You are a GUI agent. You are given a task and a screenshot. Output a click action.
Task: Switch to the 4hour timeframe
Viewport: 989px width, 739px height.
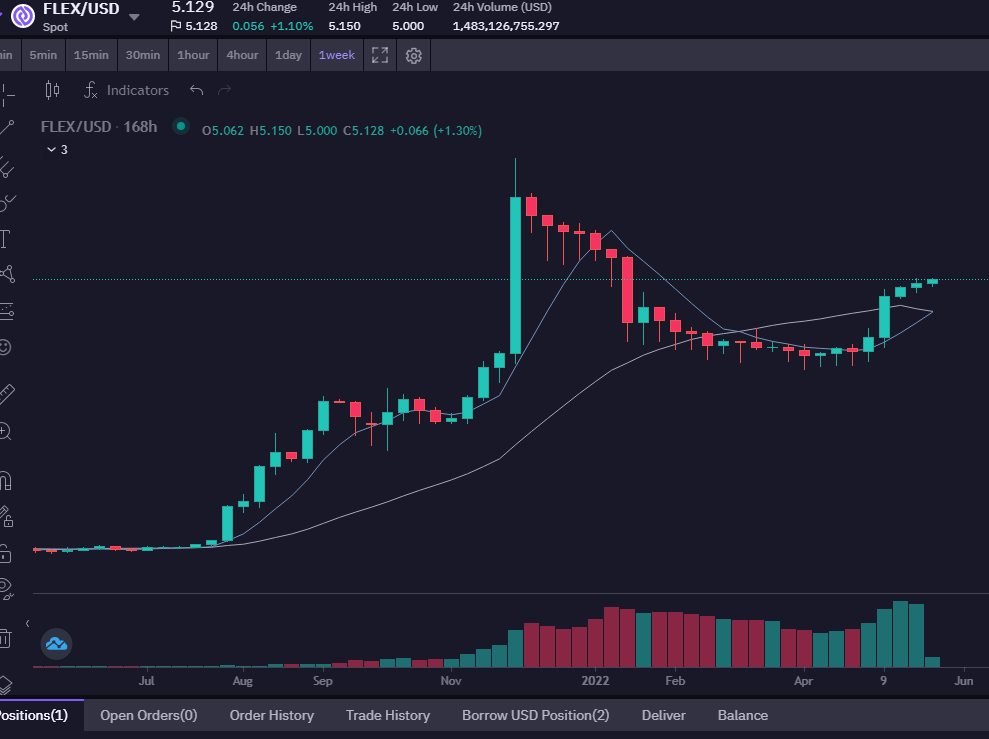[x=242, y=55]
